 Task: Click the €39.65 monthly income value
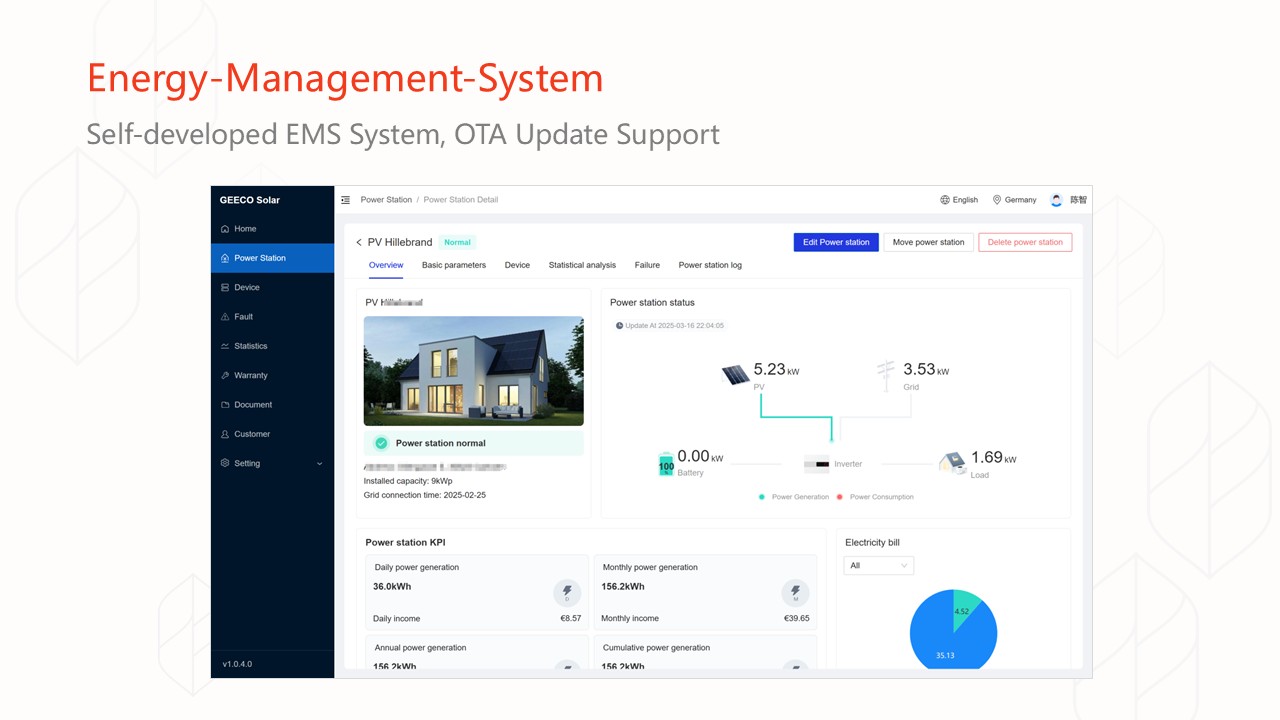(x=797, y=619)
